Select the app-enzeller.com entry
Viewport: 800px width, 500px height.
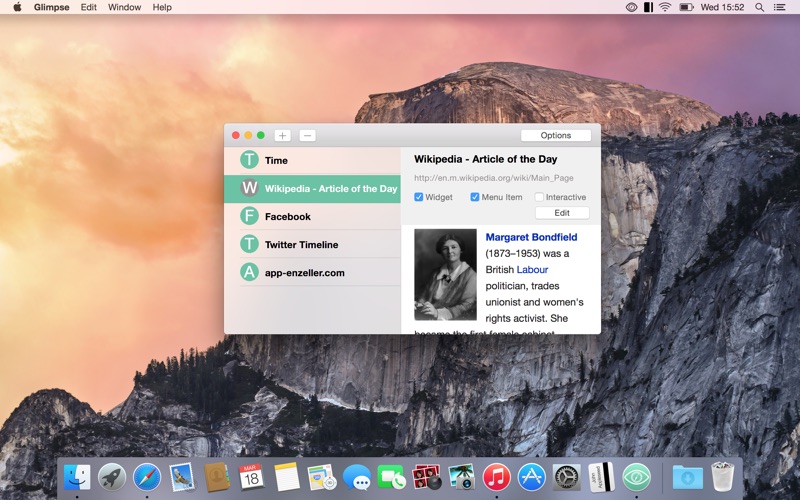(312, 272)
